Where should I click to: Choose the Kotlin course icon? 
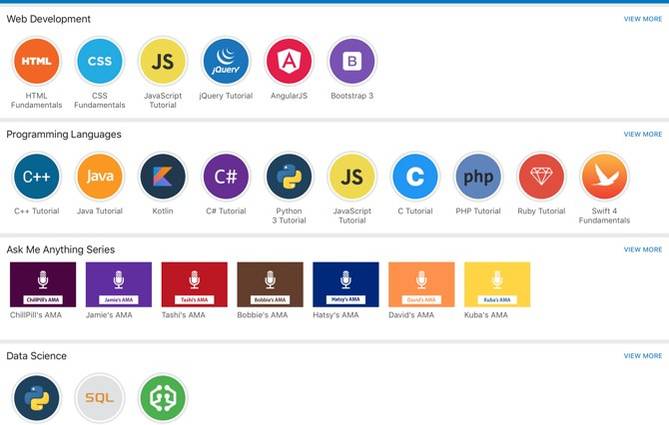163,176
